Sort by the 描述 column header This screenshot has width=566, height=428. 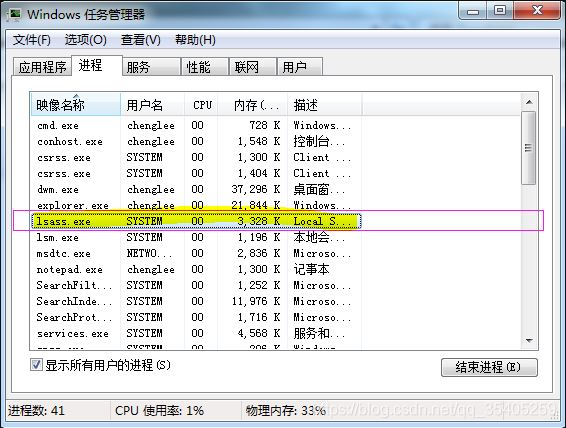325,105
